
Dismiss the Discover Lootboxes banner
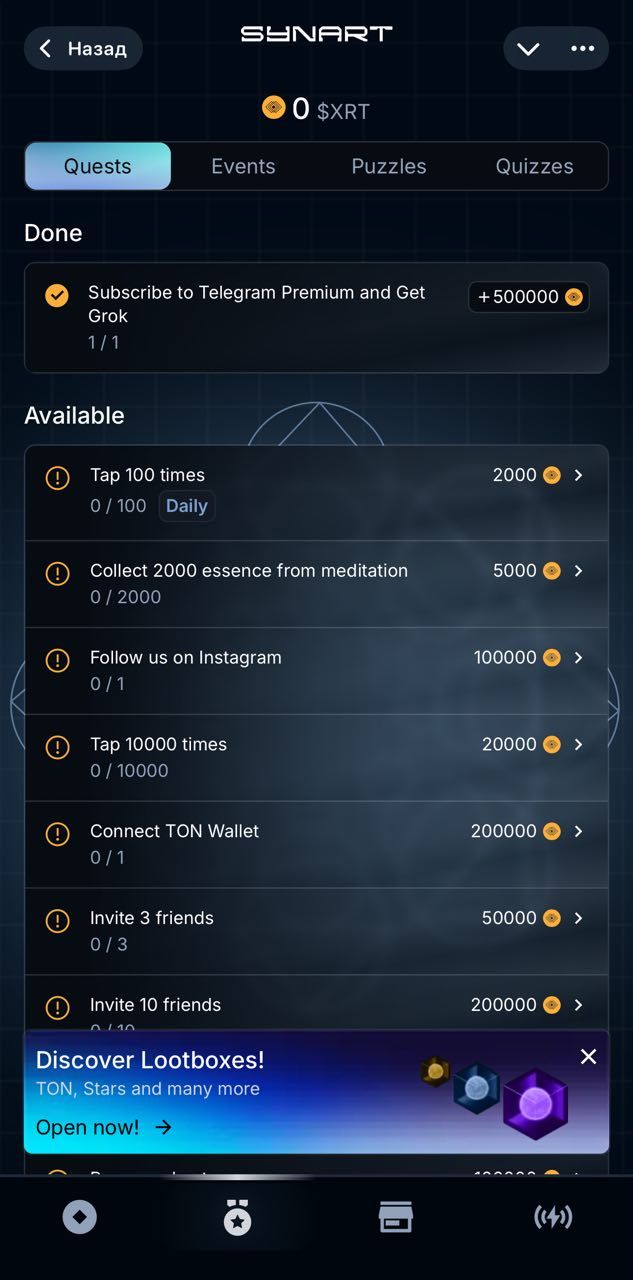point(588,1056)
